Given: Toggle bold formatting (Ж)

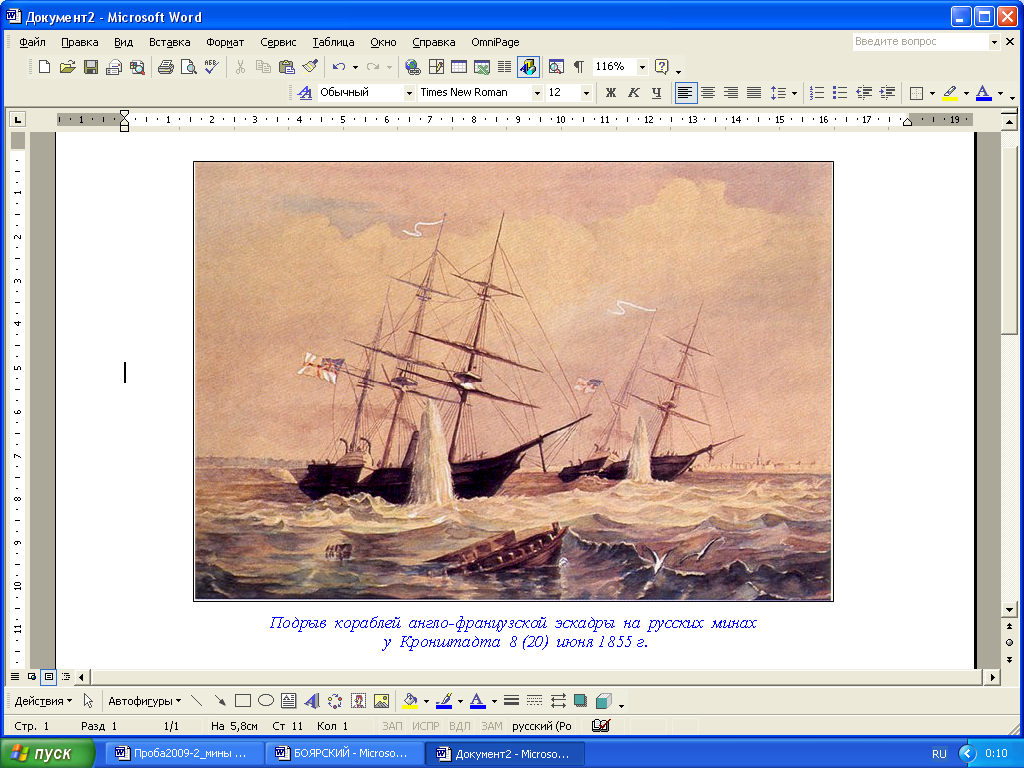Looking at the screenshot, I should pos(611,93).
